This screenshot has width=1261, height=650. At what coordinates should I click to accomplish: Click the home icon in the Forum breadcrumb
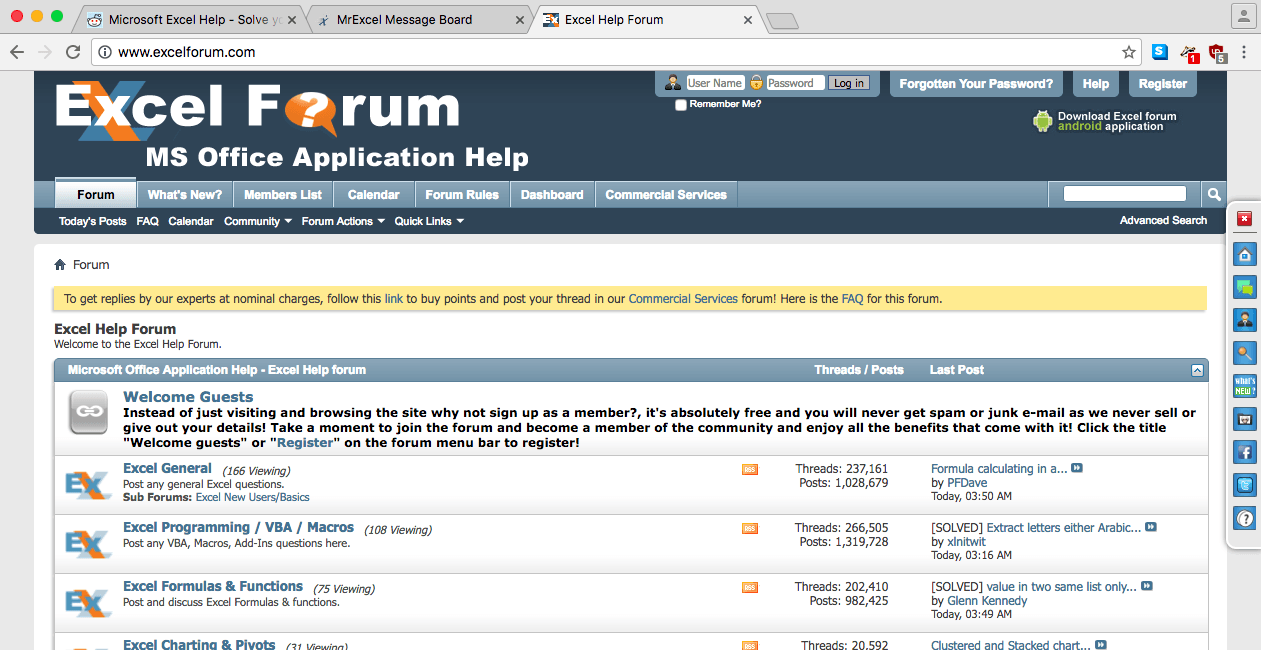point(60,264)
